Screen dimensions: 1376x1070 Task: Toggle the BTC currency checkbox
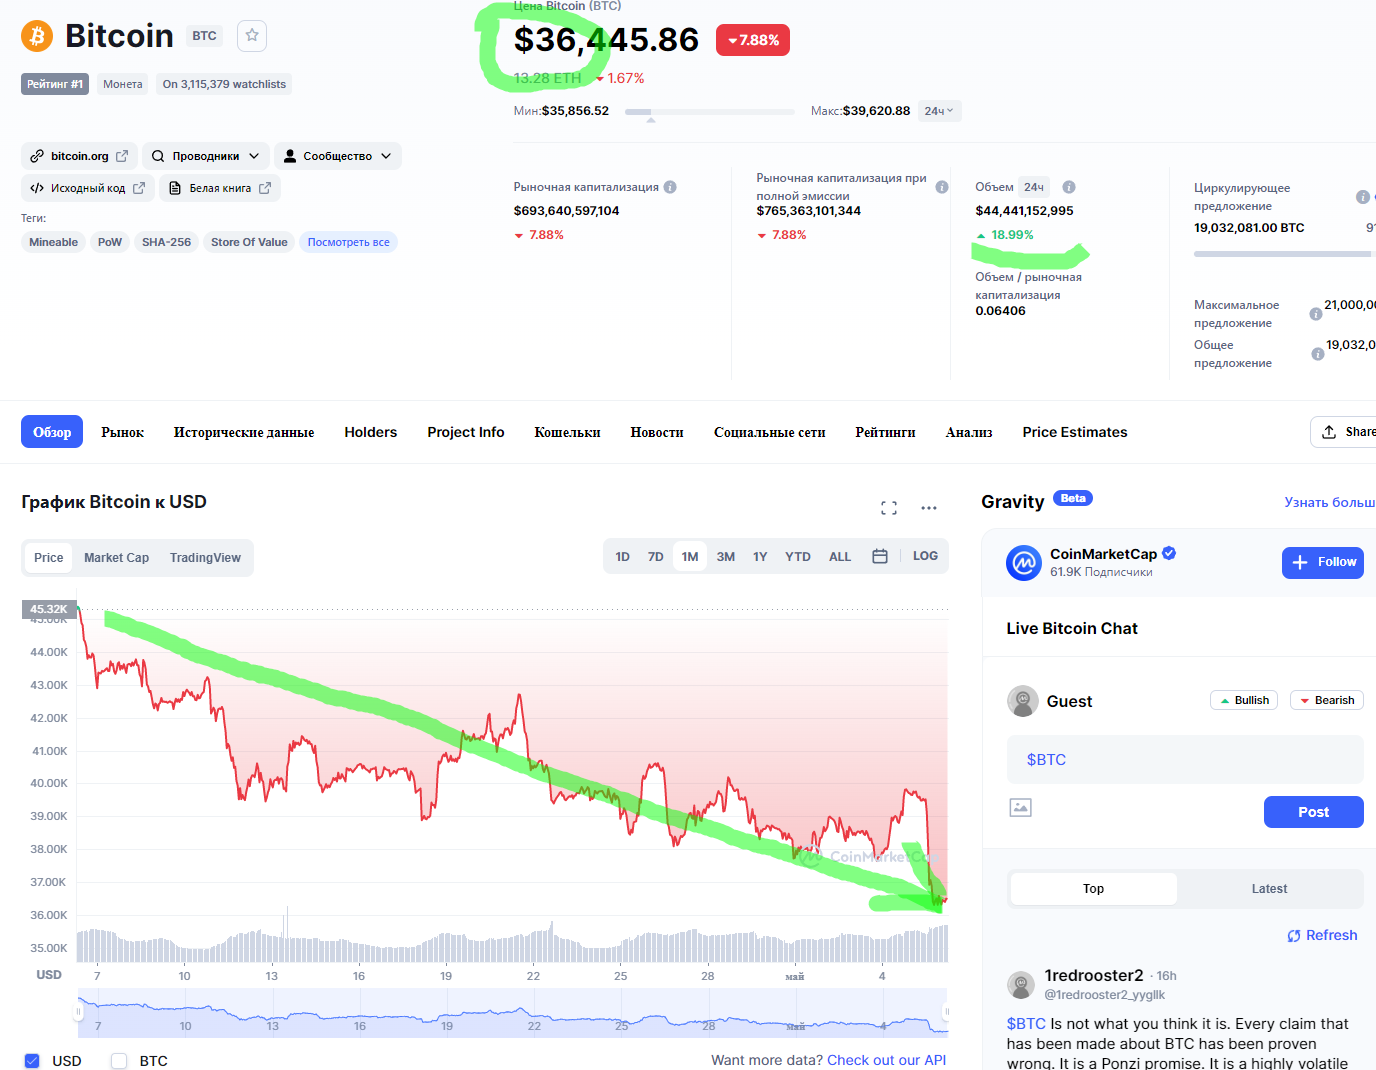tap(119, 1061)
